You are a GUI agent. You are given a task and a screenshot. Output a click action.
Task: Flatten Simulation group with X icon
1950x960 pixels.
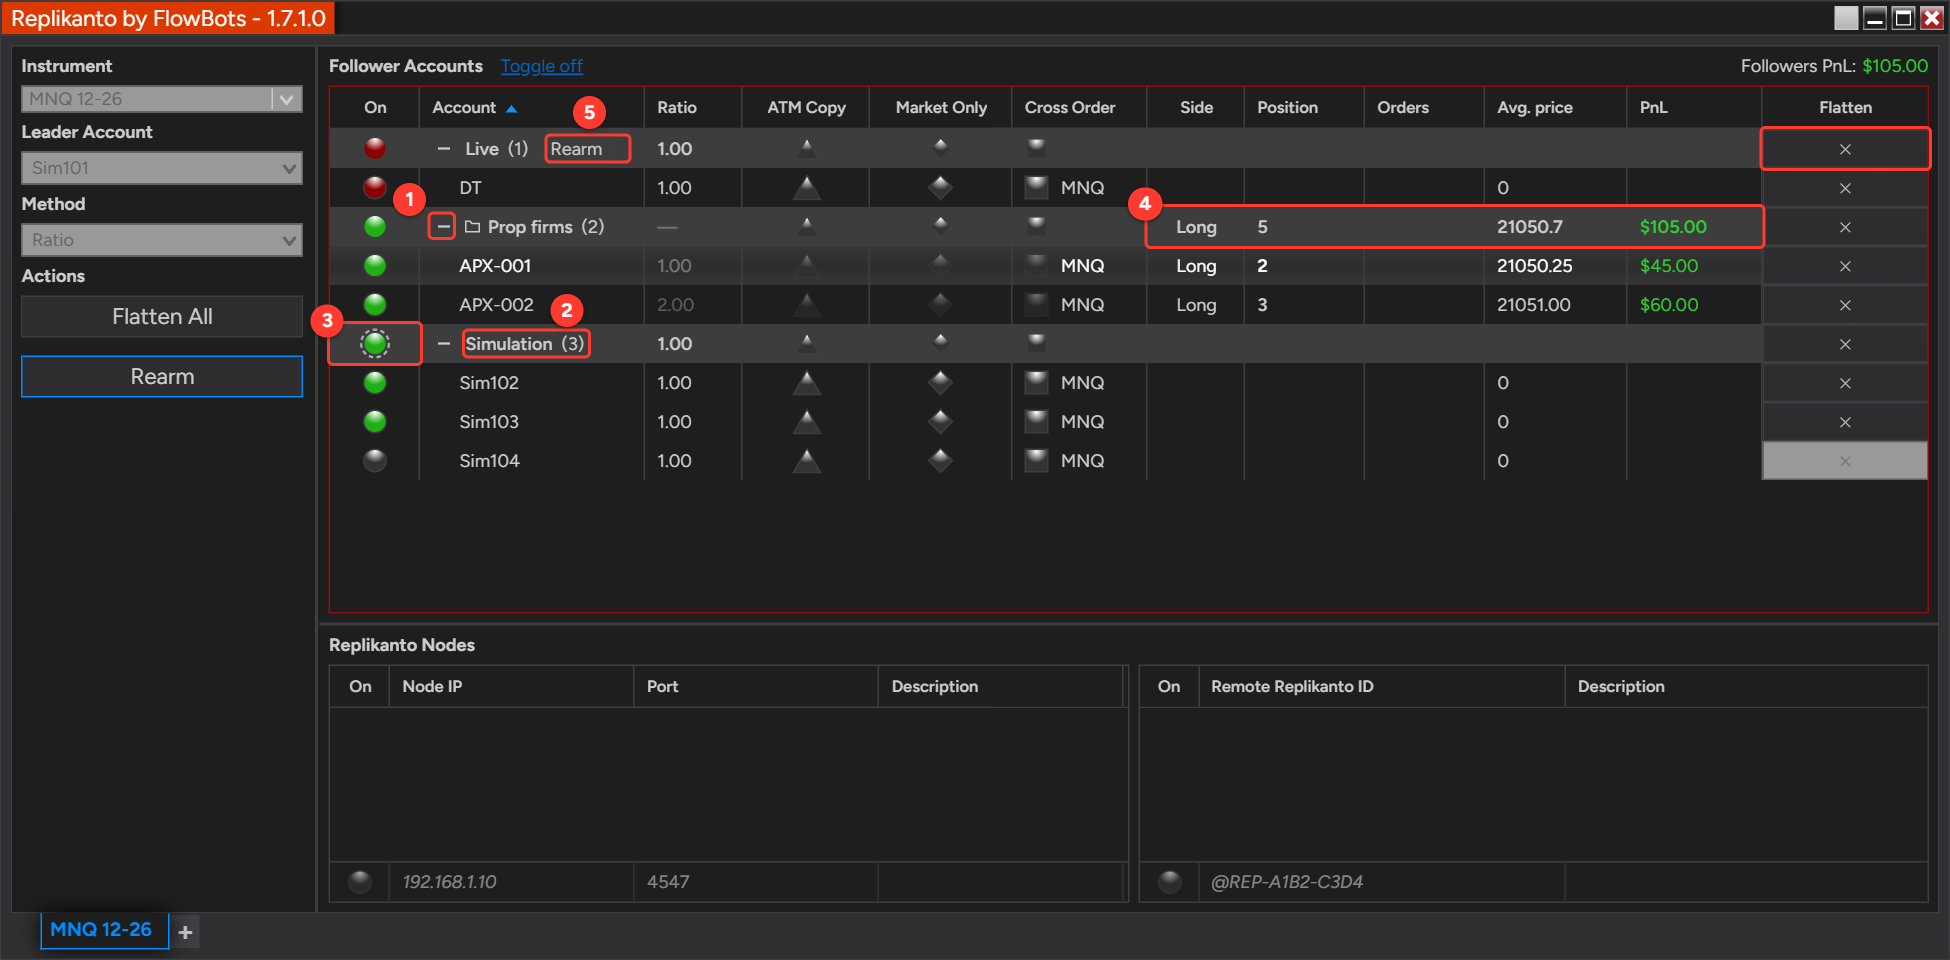[1845, 344]
